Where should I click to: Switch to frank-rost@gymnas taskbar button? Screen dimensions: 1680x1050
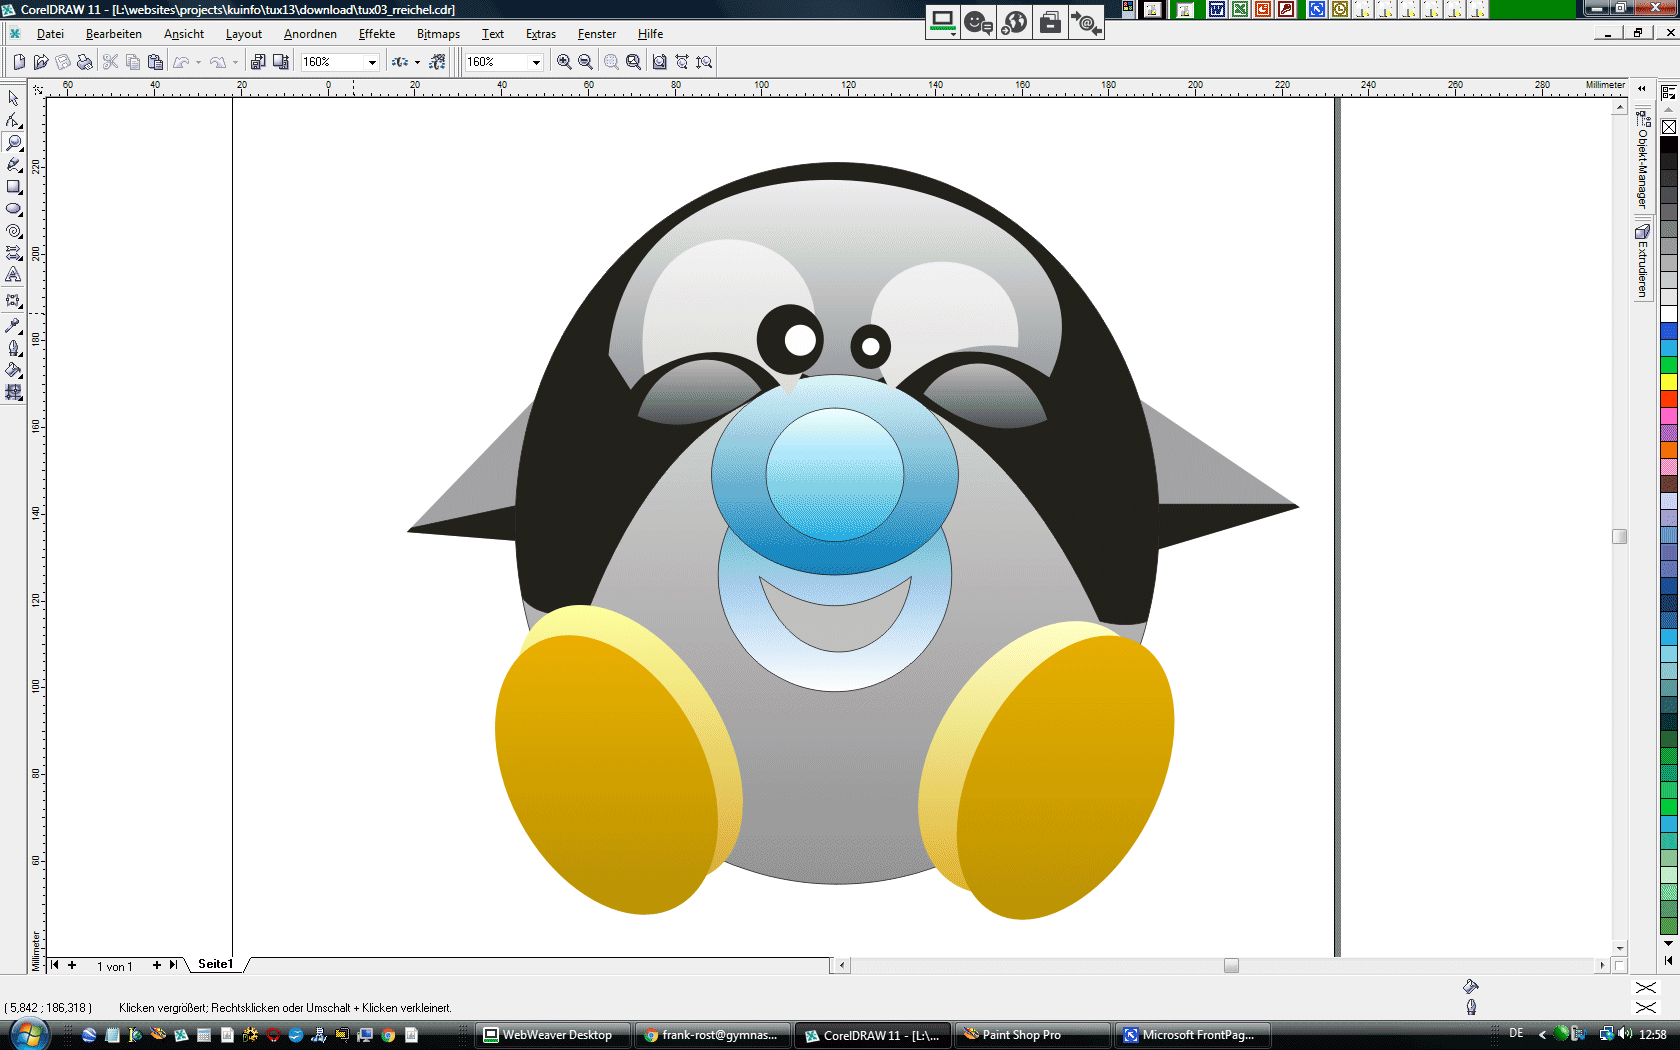coord(713,1035)
